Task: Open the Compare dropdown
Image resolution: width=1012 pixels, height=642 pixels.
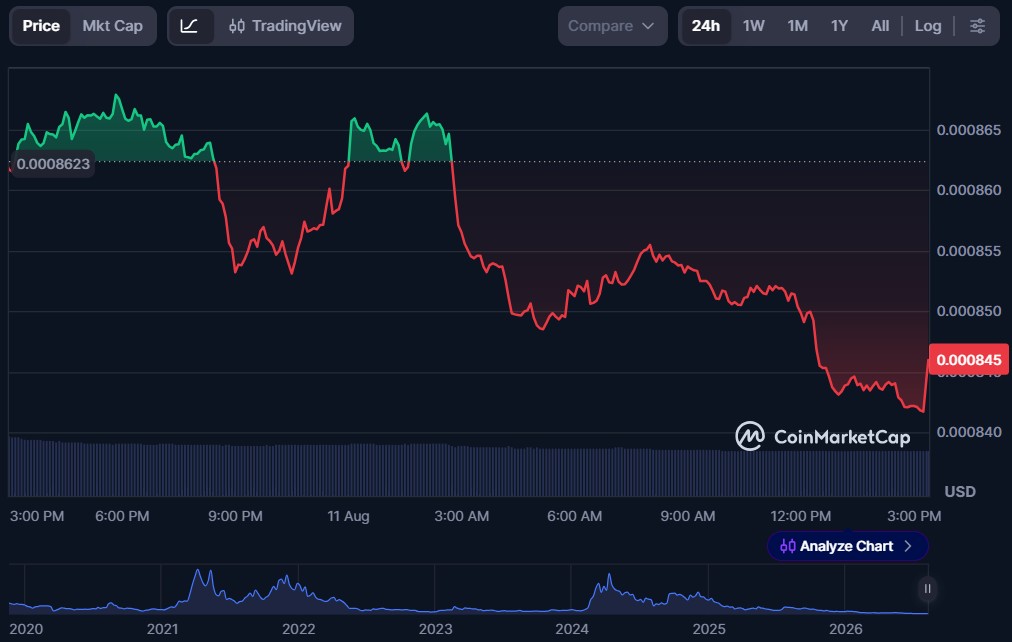Action: tap(612, 26)
